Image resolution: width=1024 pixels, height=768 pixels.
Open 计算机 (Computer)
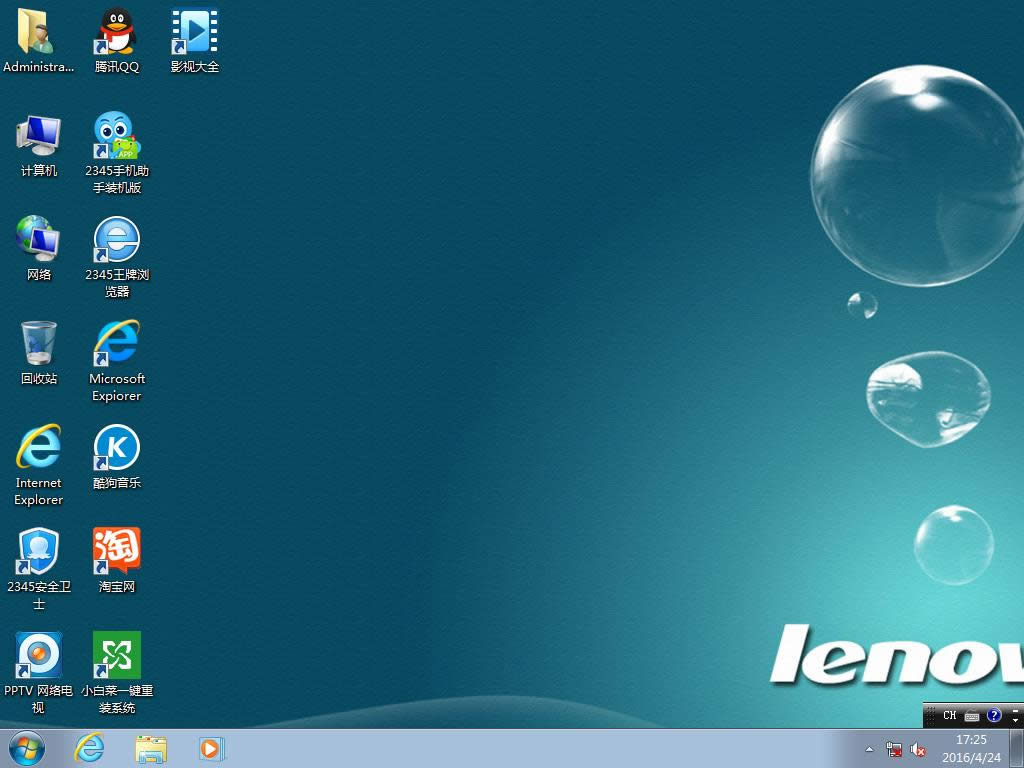click(x=38, y=133)
